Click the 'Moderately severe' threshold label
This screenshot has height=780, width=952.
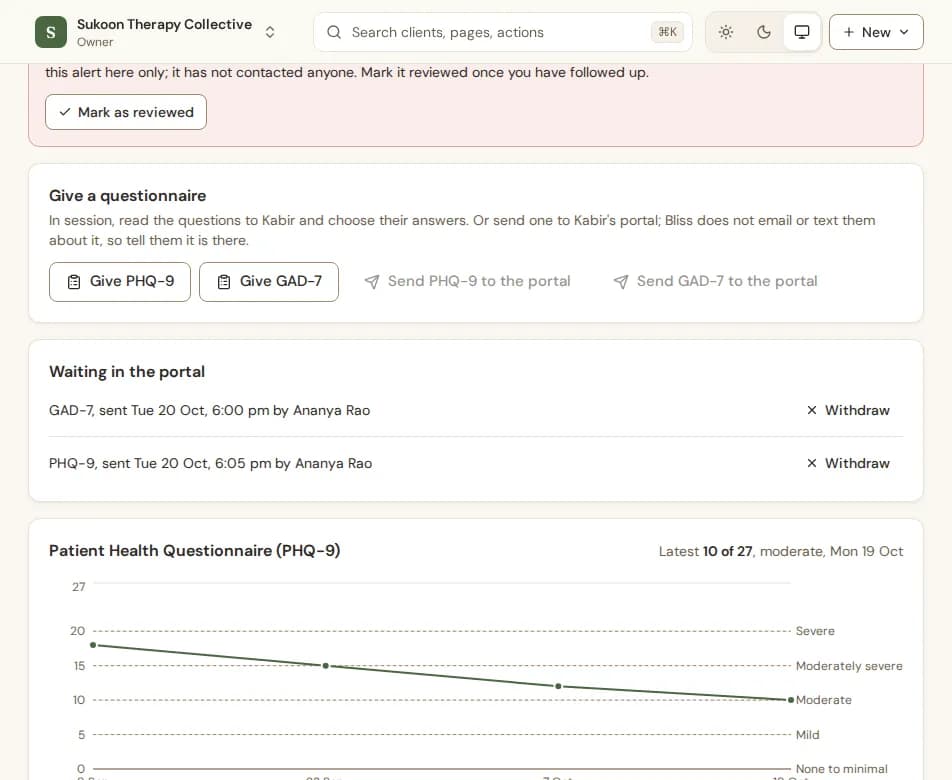click(849, 666)
